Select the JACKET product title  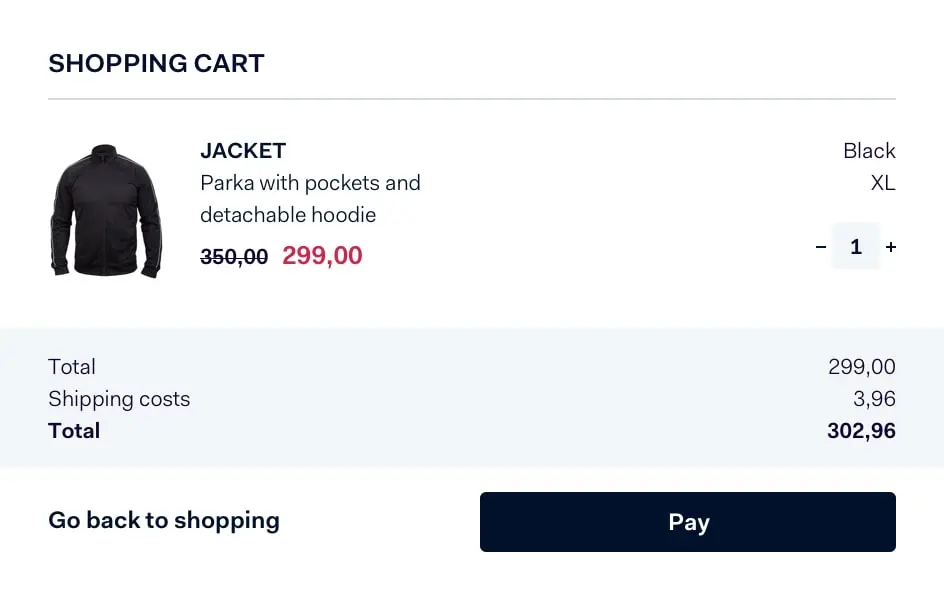(x=242, y=151)
